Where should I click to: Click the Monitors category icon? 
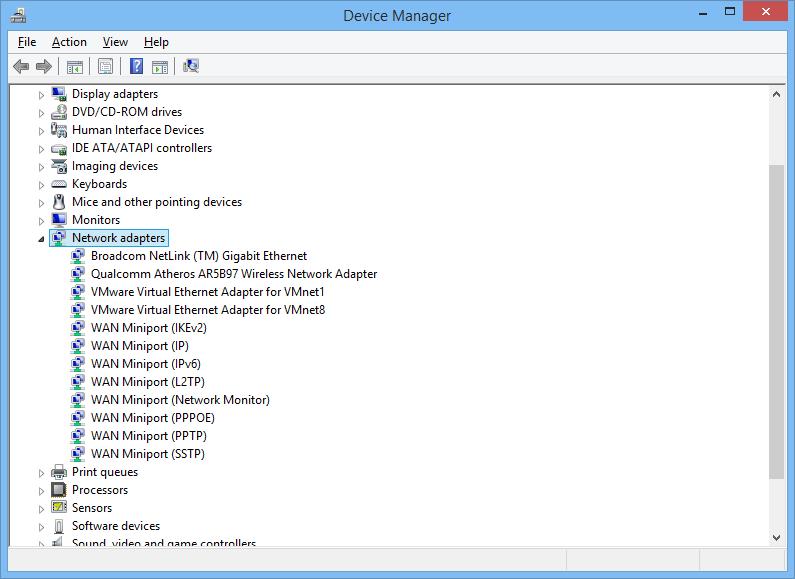tap(59, 220)
